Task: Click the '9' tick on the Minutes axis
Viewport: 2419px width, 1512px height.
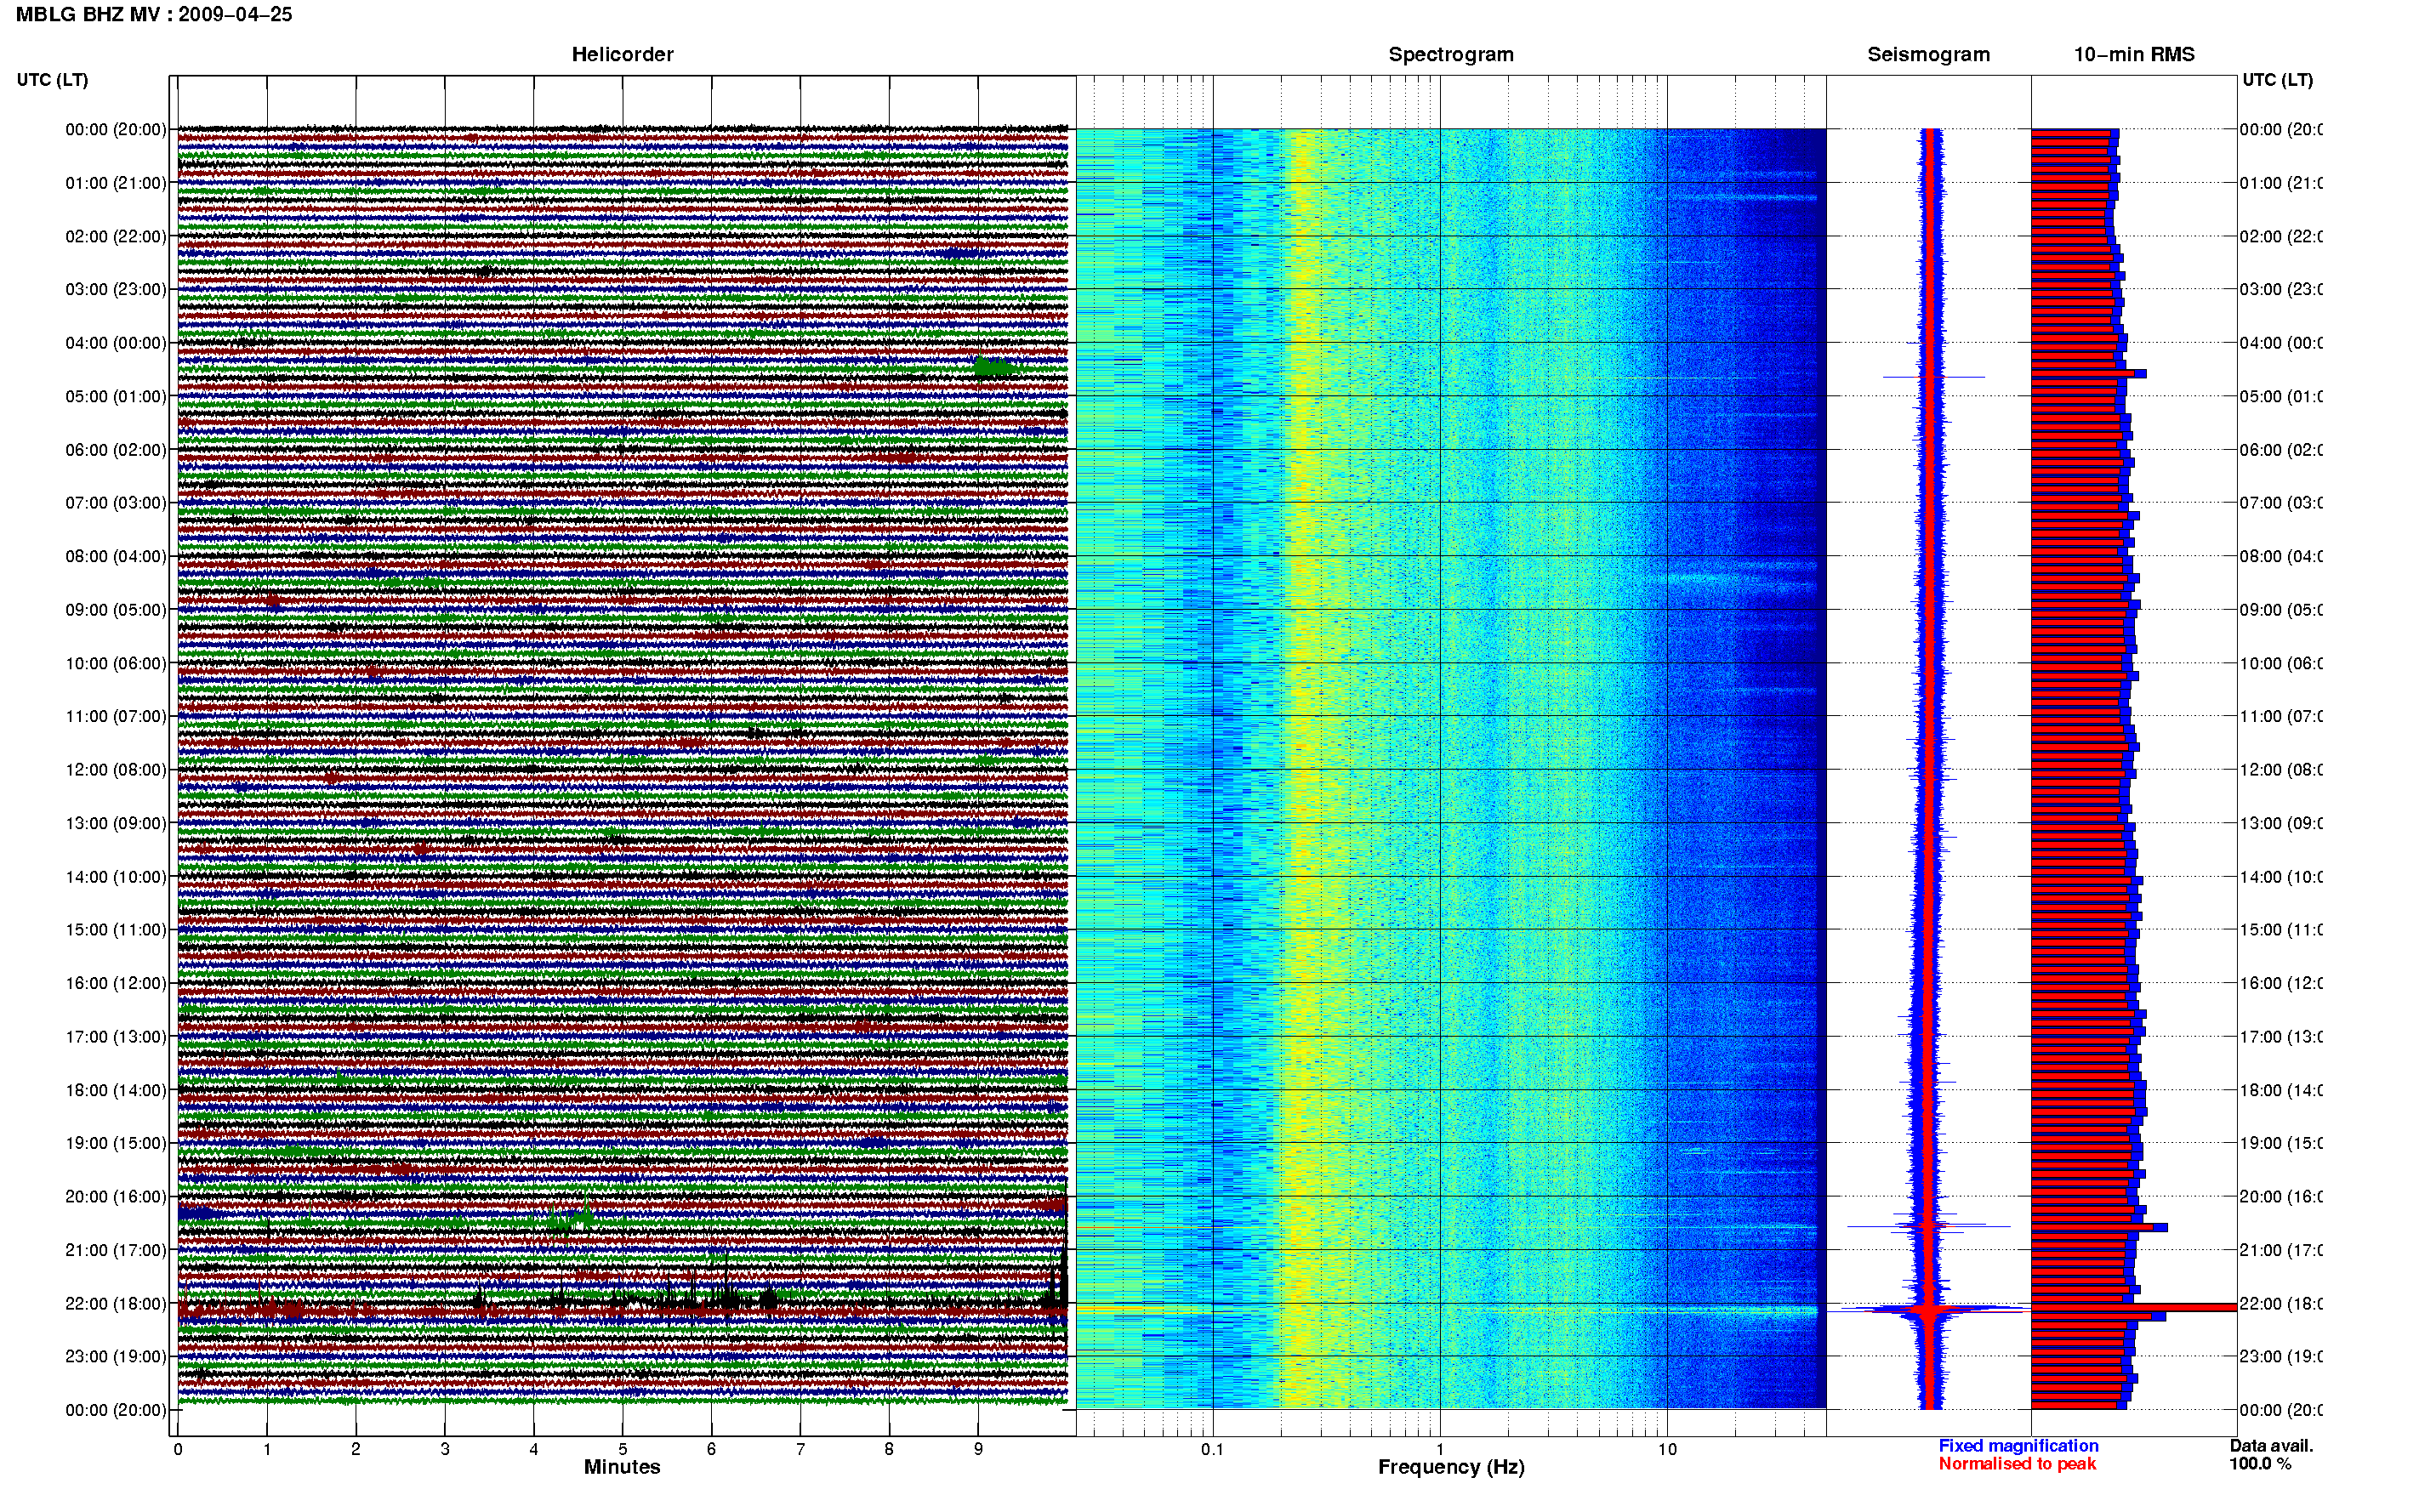Action: pyautogui.click(x=978, y=1449)
